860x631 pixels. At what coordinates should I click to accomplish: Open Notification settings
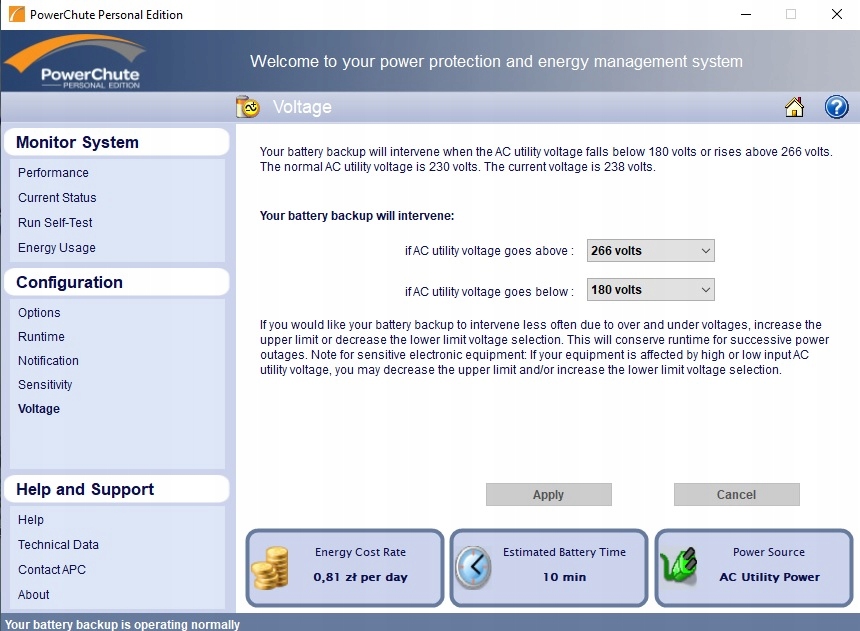click(48, 361)
